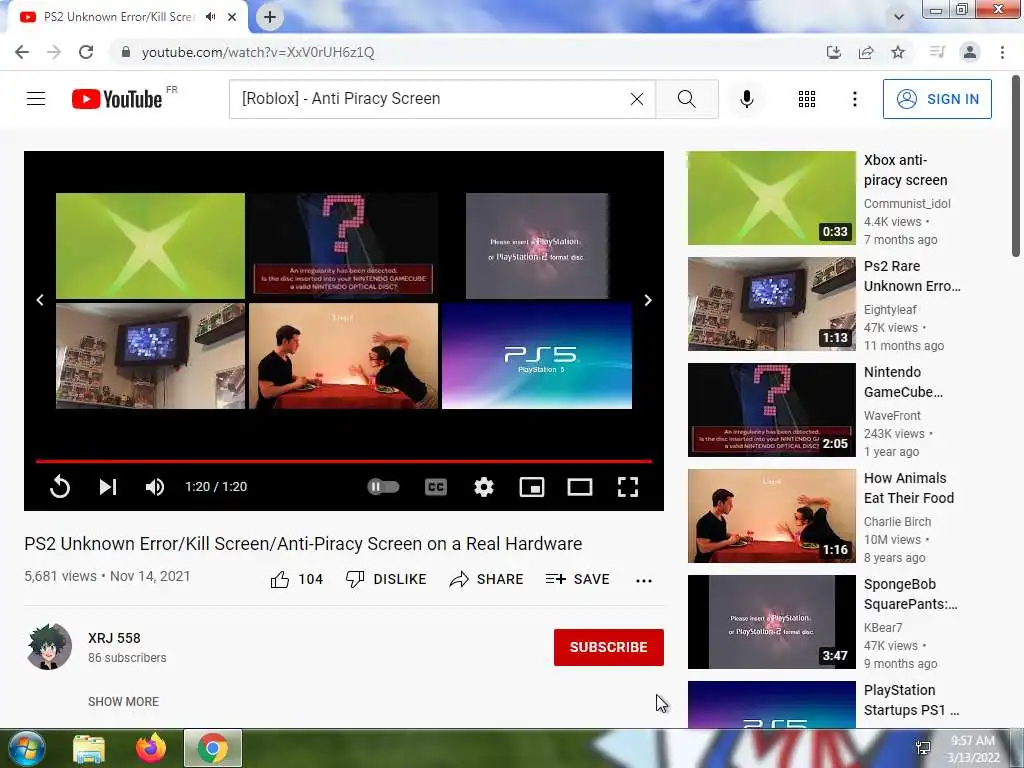Click the SIGN IN button
Viewport: 1024px width, 768px height.
[x=937, y=99]
